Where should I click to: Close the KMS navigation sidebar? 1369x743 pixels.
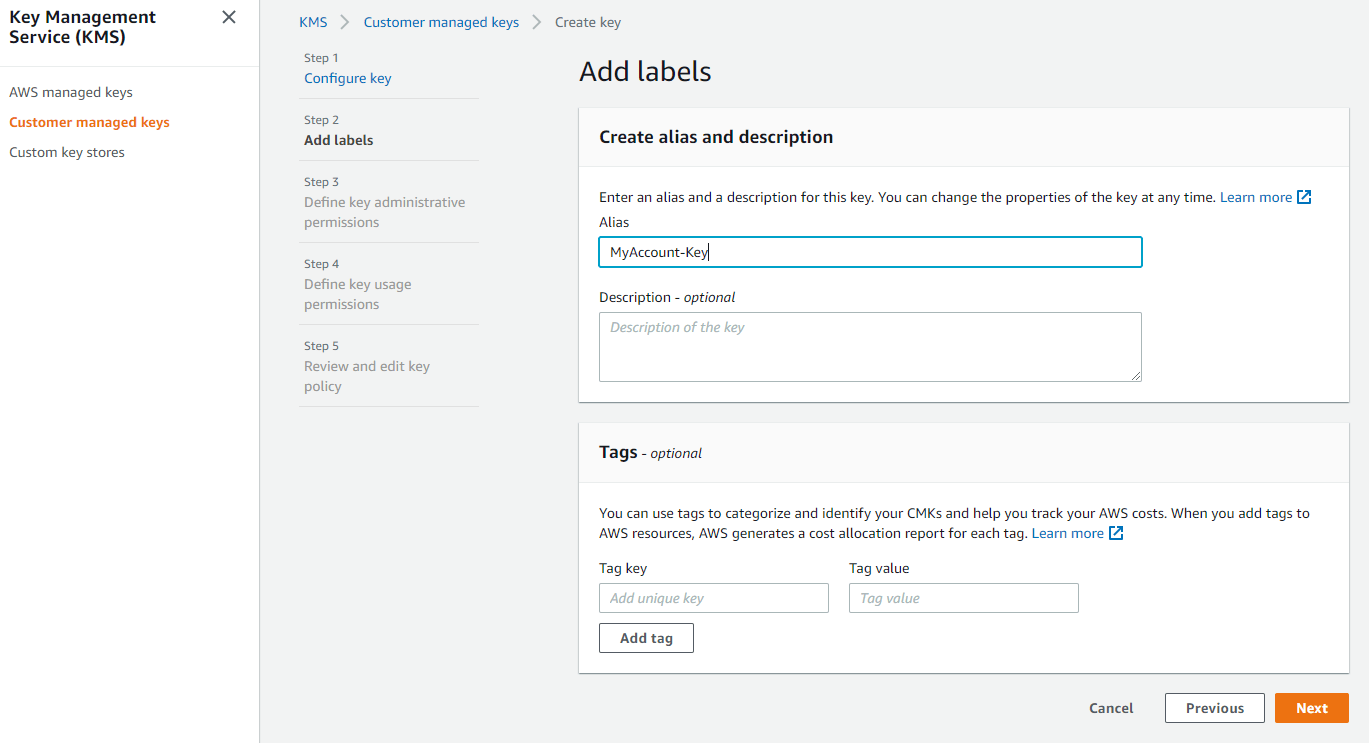click(x=228, y=17)
